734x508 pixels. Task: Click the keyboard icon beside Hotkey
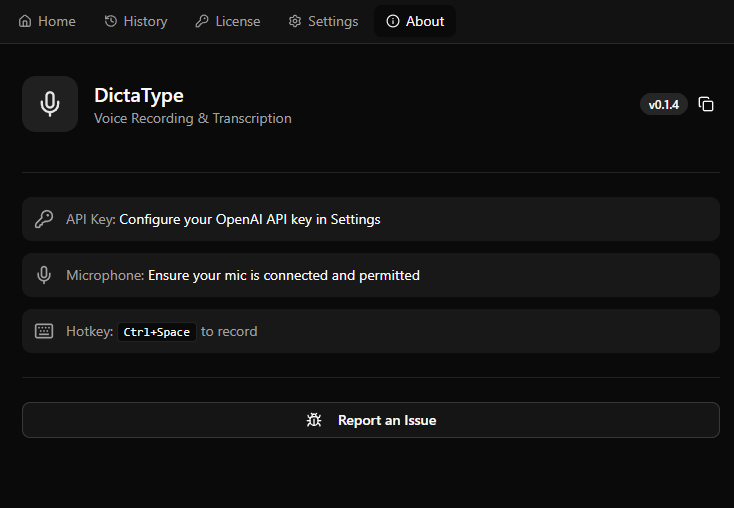click(44, 331)
